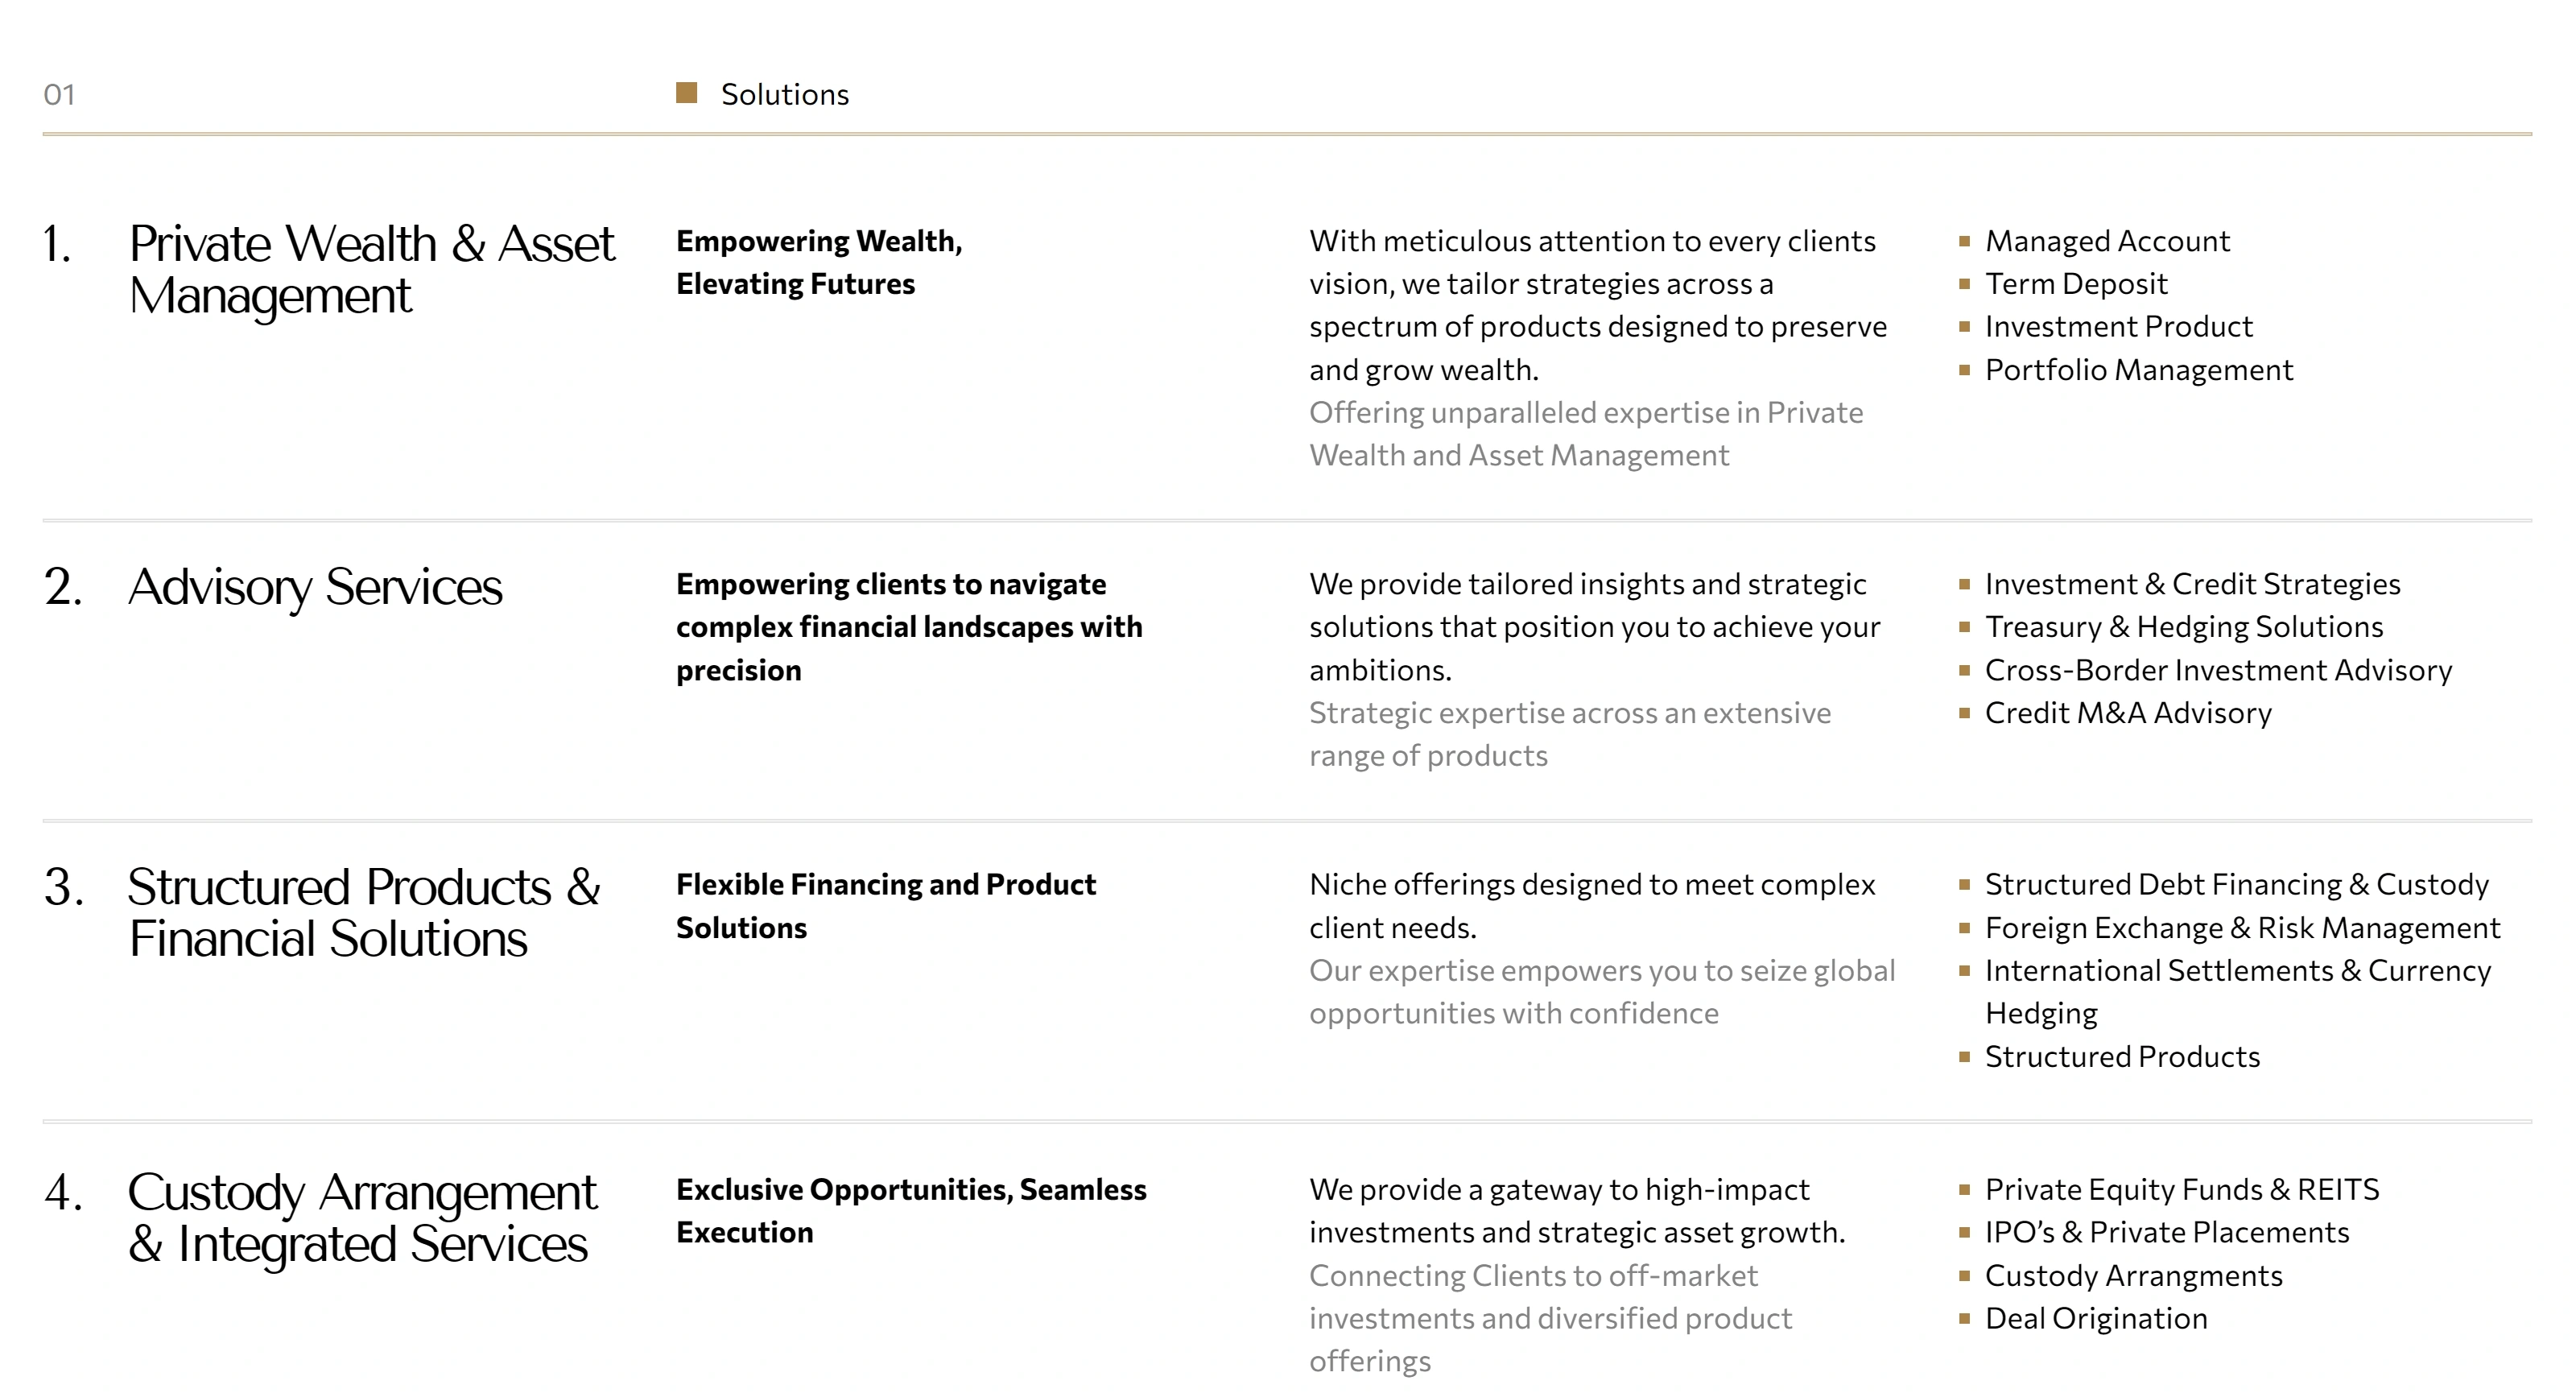
Task: Click the Empowering Wealth, Elevating Futures tagline
Action: tap(819, 262)
